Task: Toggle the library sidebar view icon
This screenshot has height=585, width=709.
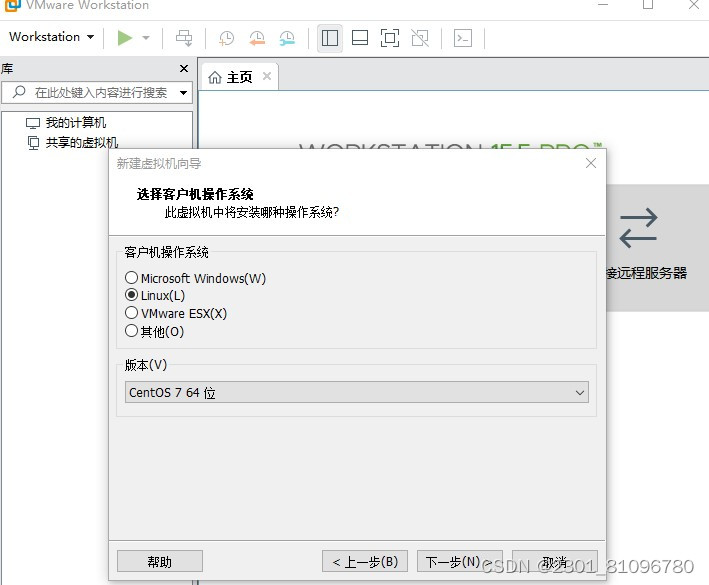Action: (330, 38)
